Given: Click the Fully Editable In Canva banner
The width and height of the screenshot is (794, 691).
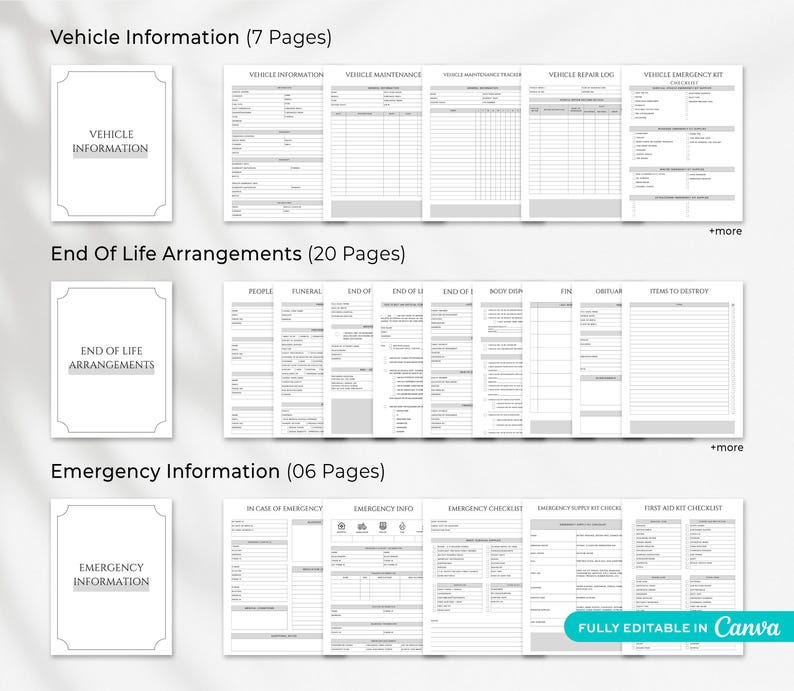Looking at the screenshot, I should pos(679,627).
